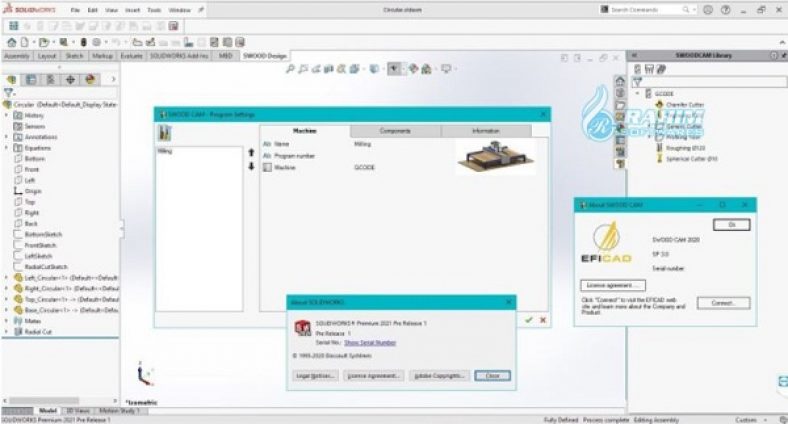Expand the Annotations node
The height and width of the screenshot is (424, 788).
7,137
